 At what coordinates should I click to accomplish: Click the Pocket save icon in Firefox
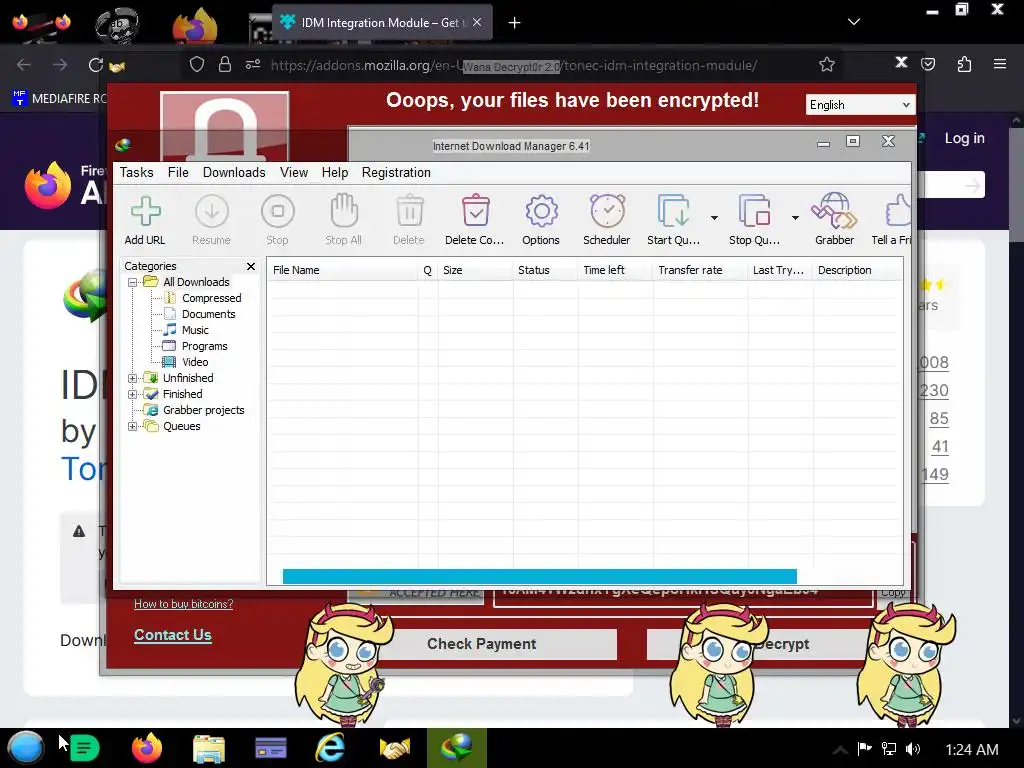point(928,64)
